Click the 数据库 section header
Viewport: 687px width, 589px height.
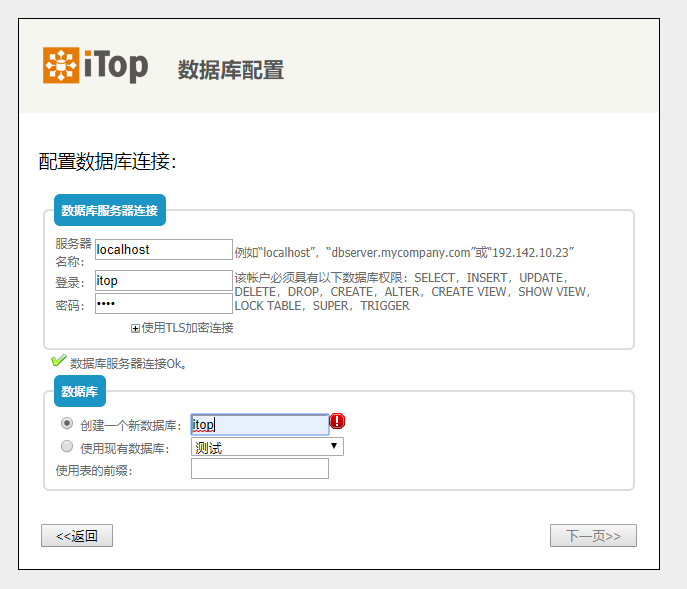tap(80, 391)
